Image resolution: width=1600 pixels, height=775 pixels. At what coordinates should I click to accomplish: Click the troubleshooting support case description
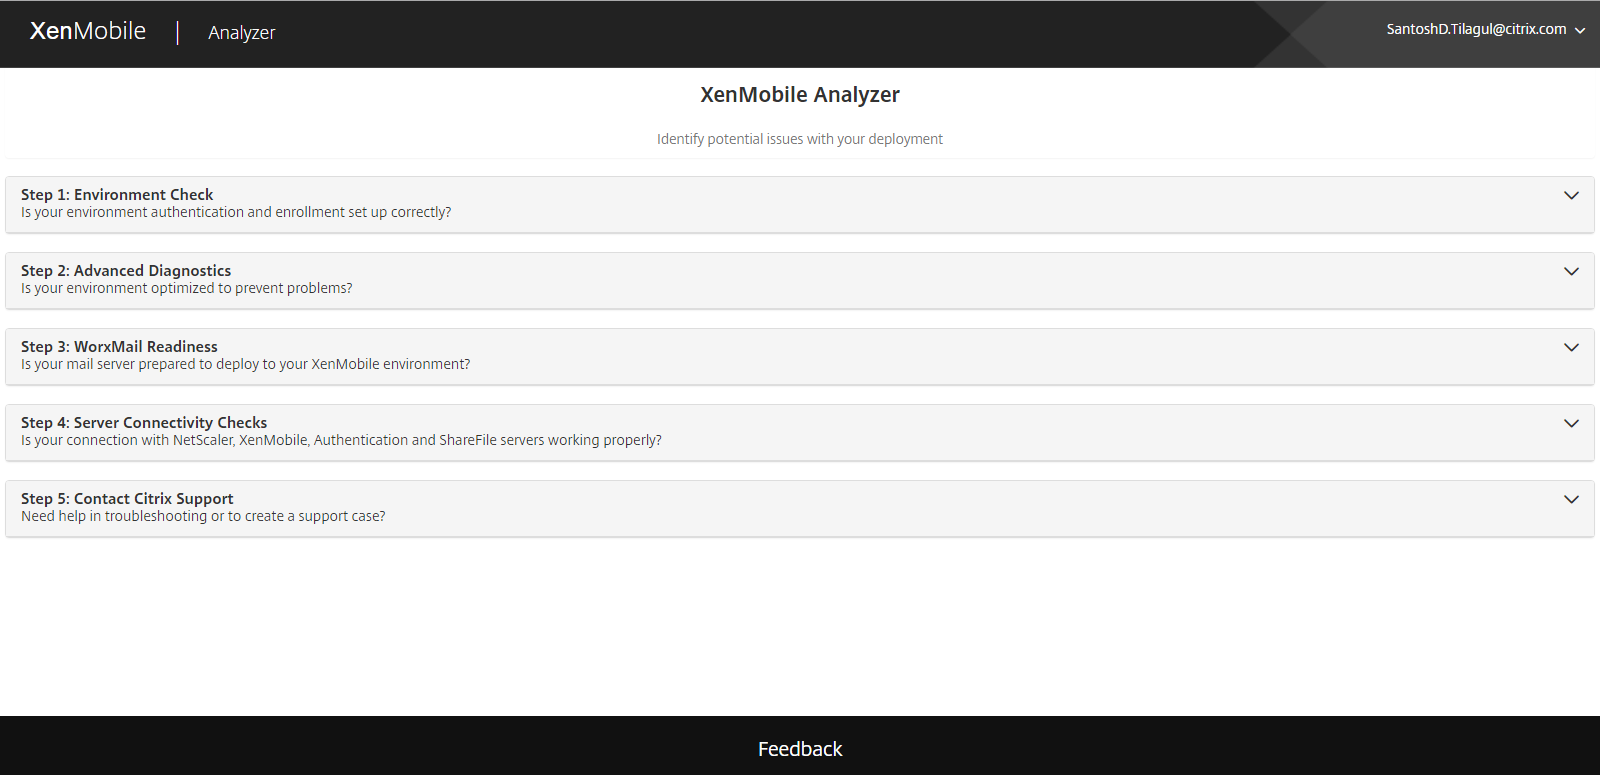(x=203, y=517)
